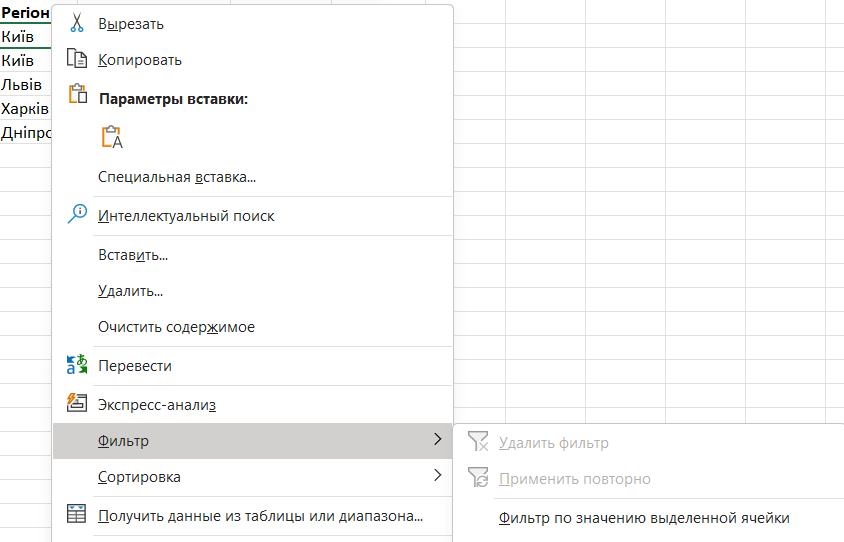Screen dimensions: 844x542
Task: Expand the Сортировка submenu arrow
Action: [x=438, y=475]
